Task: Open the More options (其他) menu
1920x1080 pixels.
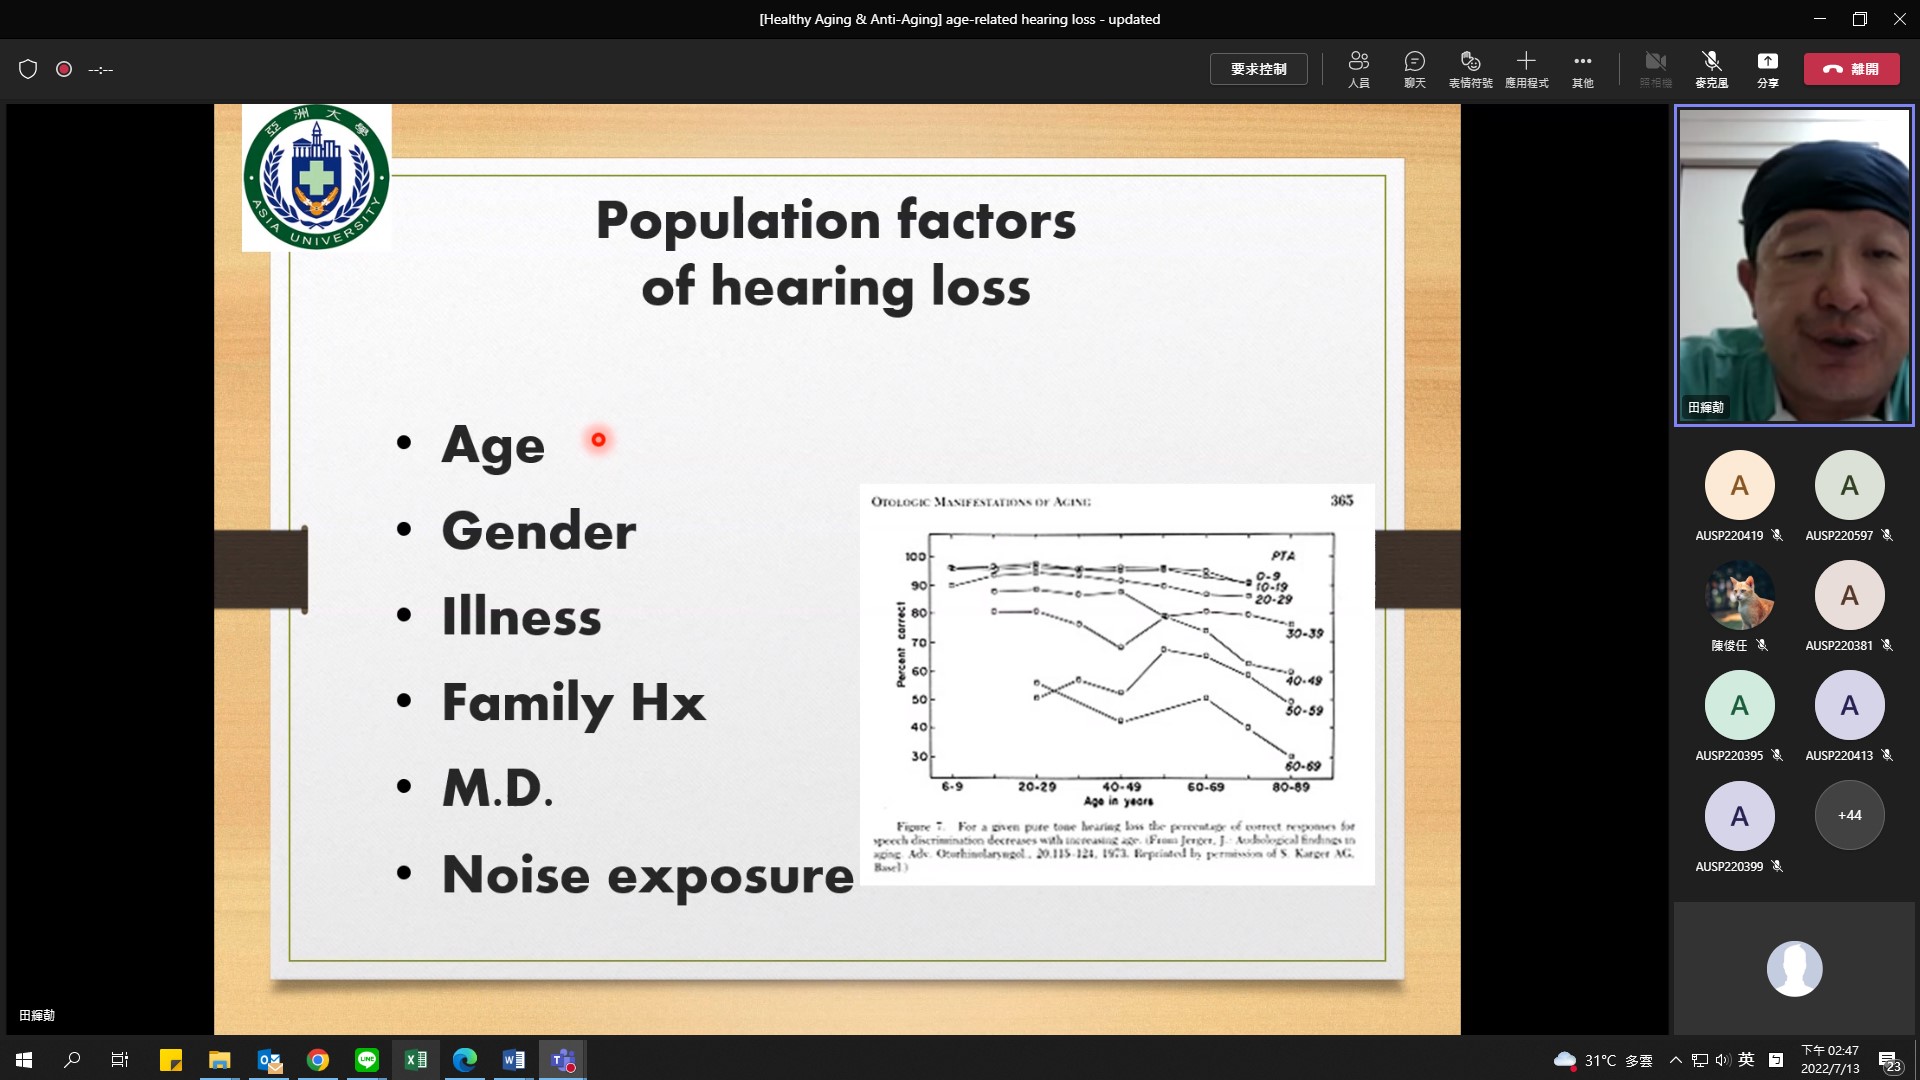Action: pyautogui.click(x=1582, y=69)
